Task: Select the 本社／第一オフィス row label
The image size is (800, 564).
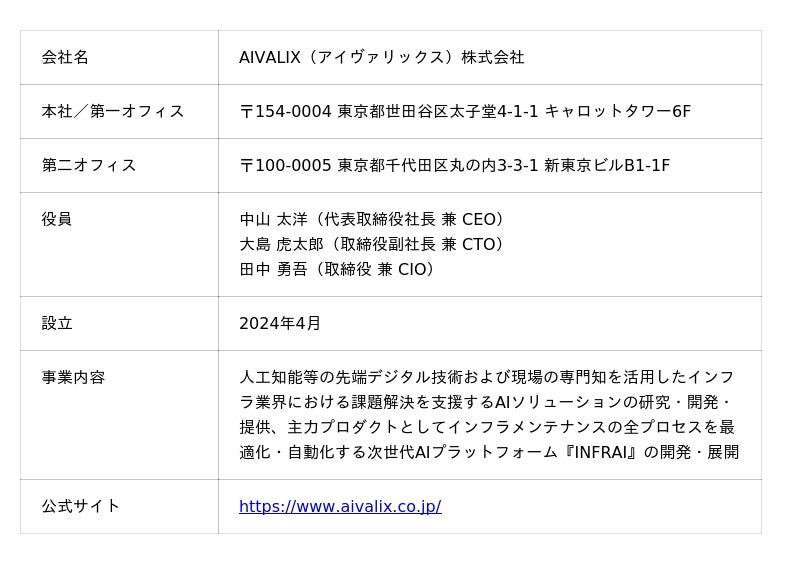Action: [x=113, y=112]
